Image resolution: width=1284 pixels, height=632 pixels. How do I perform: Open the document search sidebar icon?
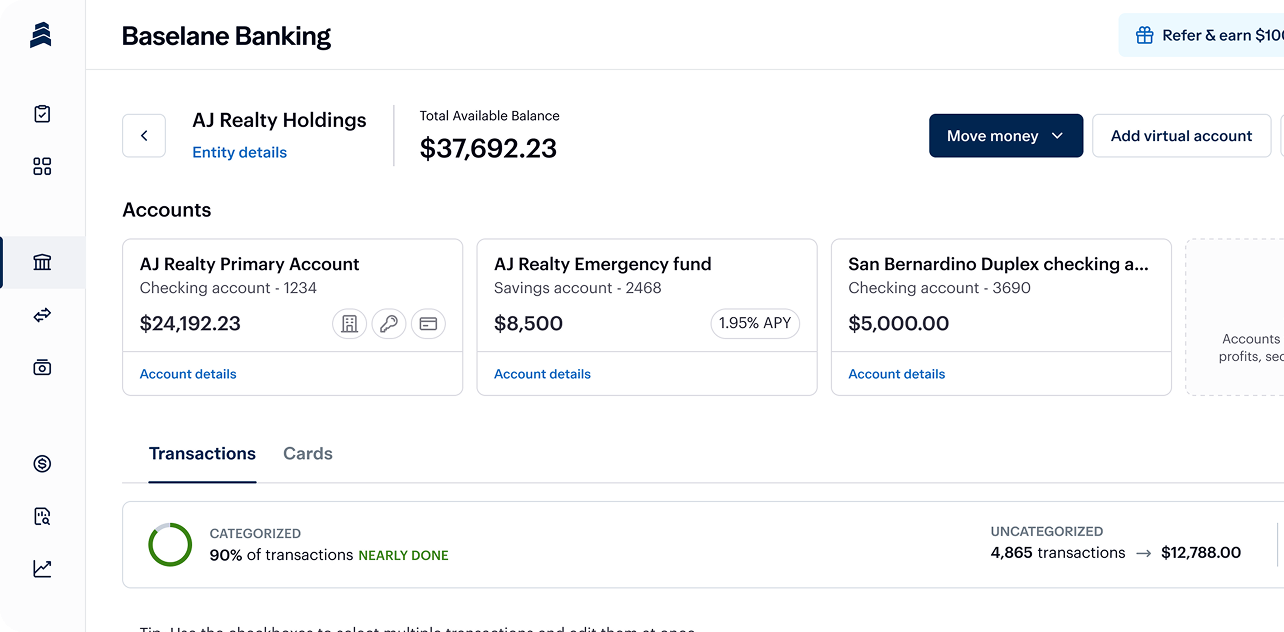[42, 516]
